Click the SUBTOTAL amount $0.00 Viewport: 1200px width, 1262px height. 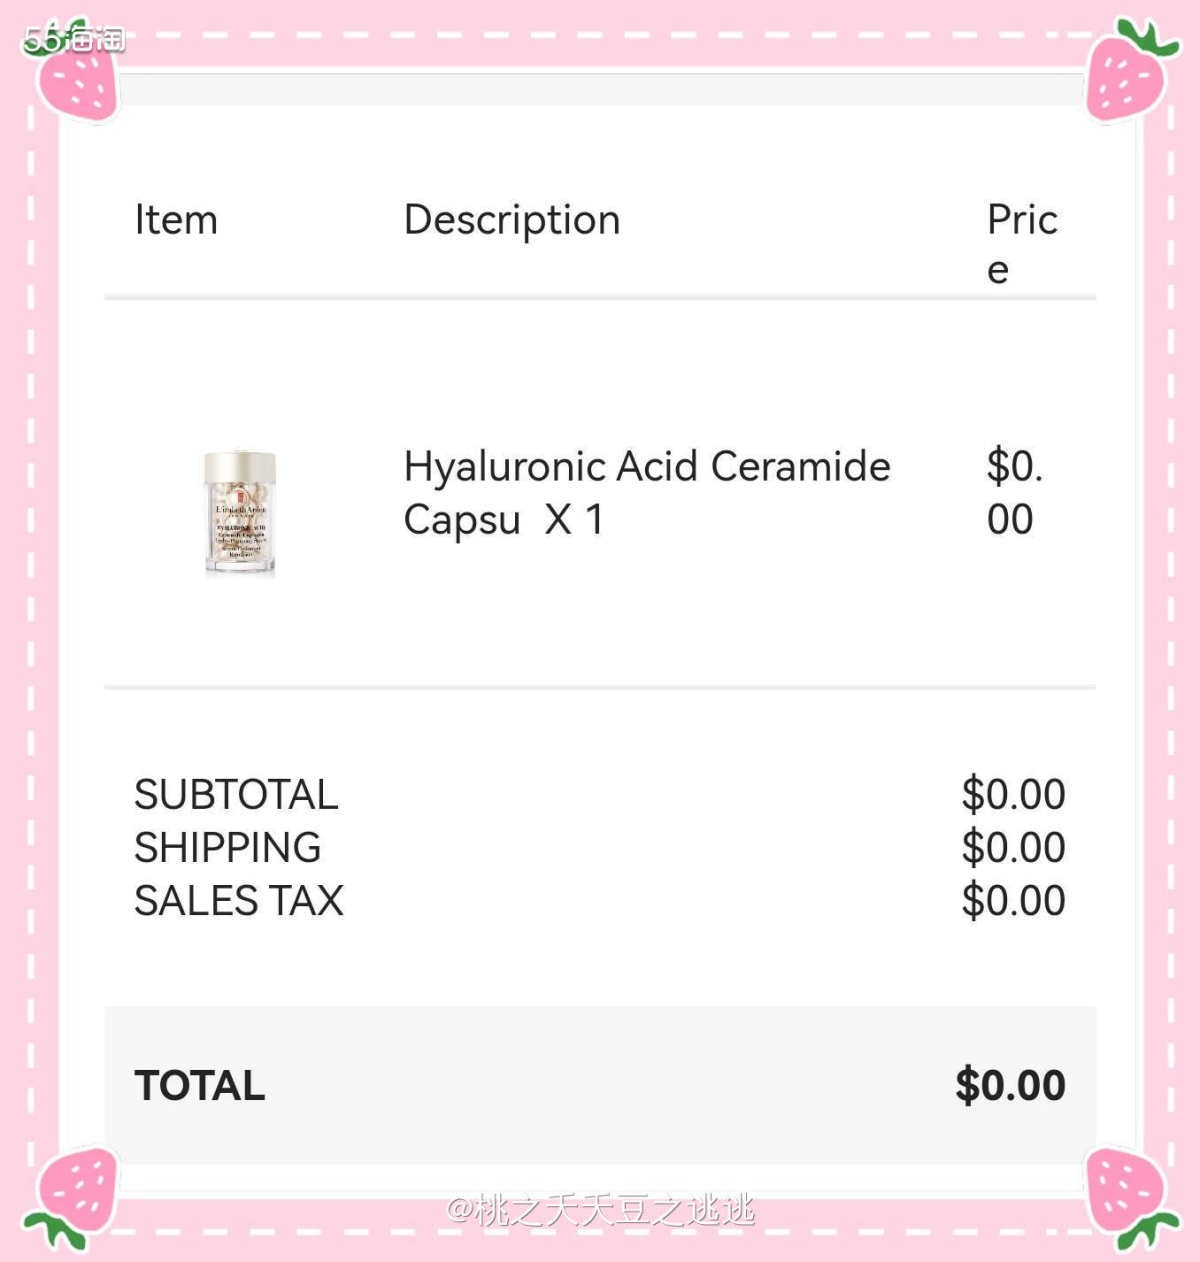1013,795
